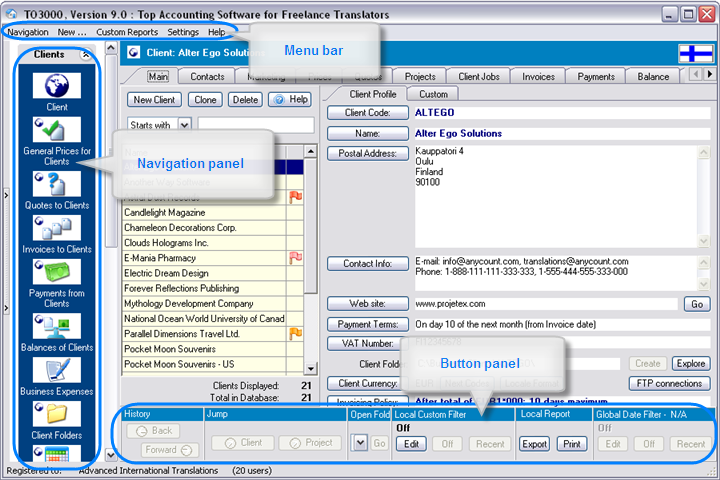The width and height of the screenshot is (720, 480).
Task: Collapse the Clients navigation group
Action: (x=85, y=55)
